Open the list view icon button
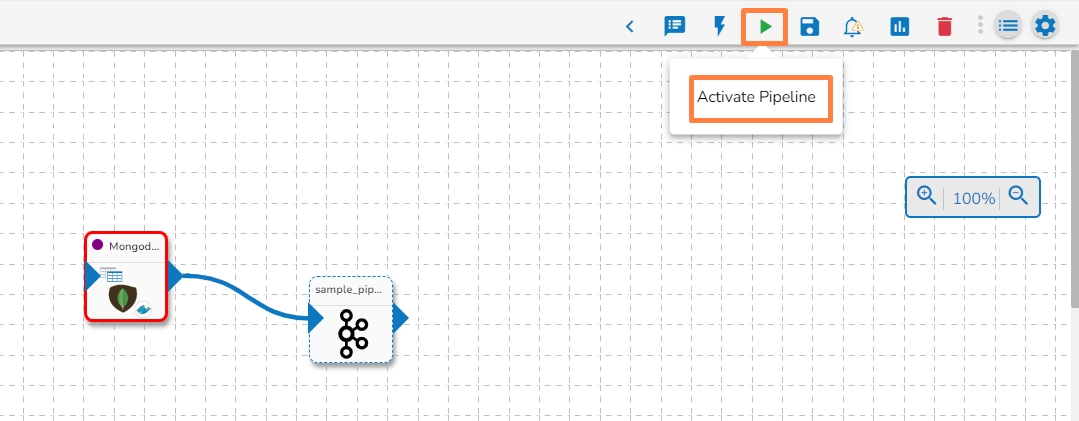Viewport: 1079px width, 421px height. (1007, 26)
